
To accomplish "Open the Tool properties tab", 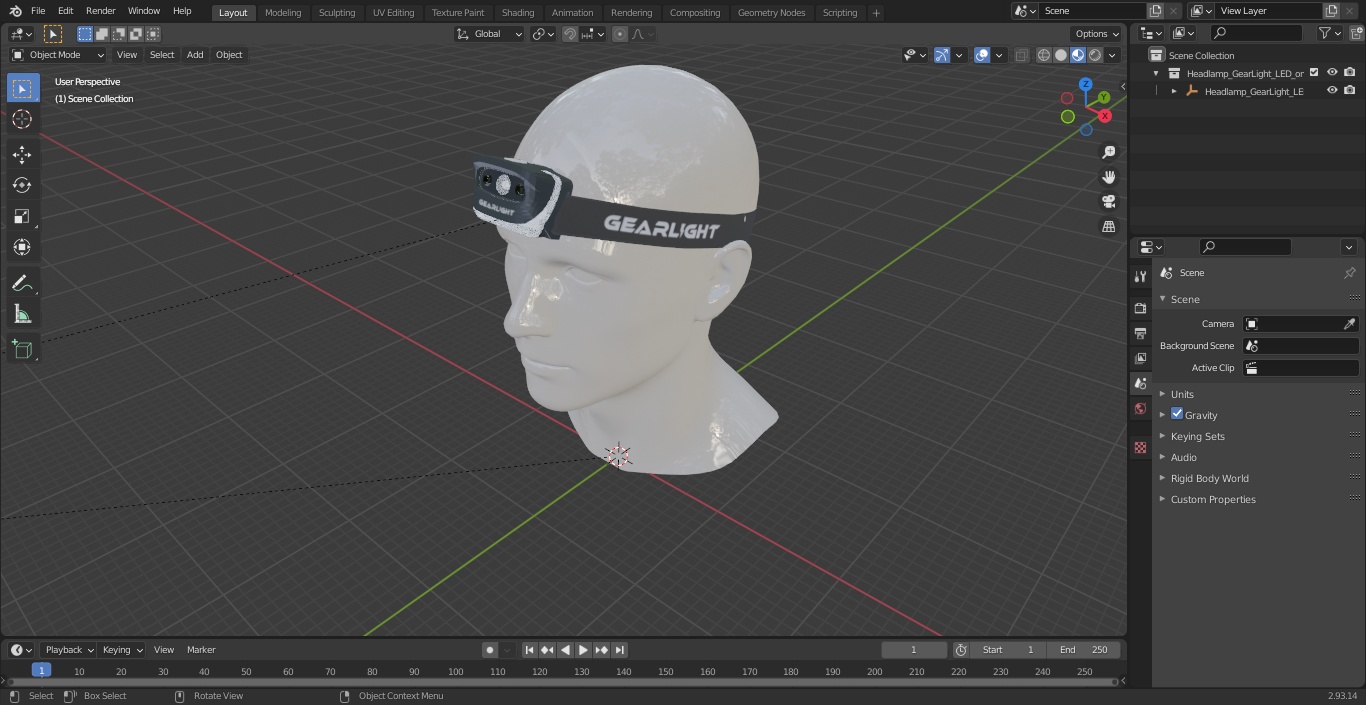I will 1140,277.
